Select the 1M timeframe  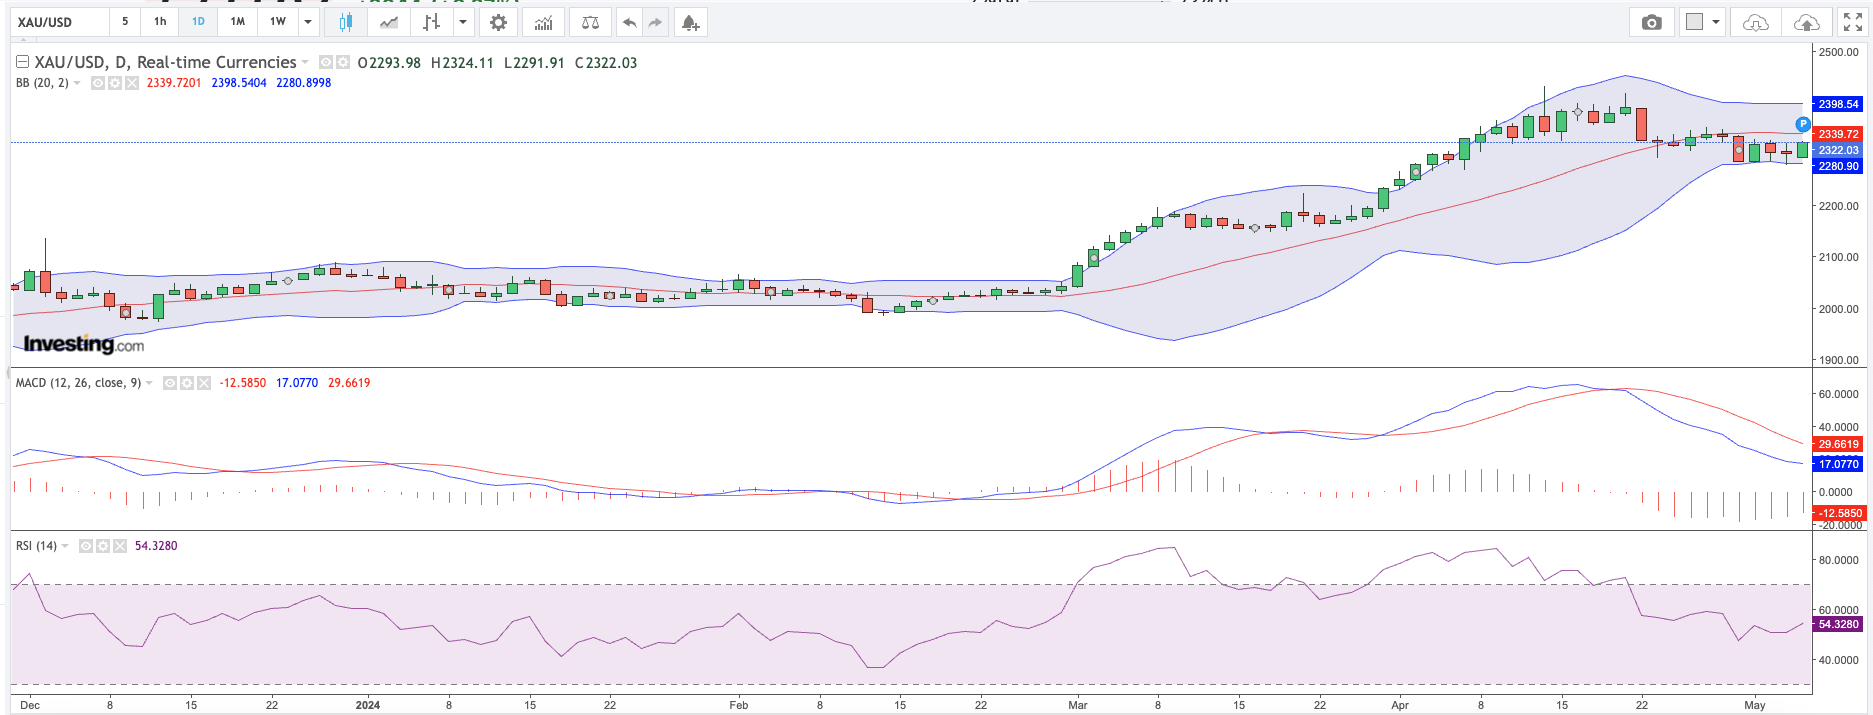click(237, 22)
